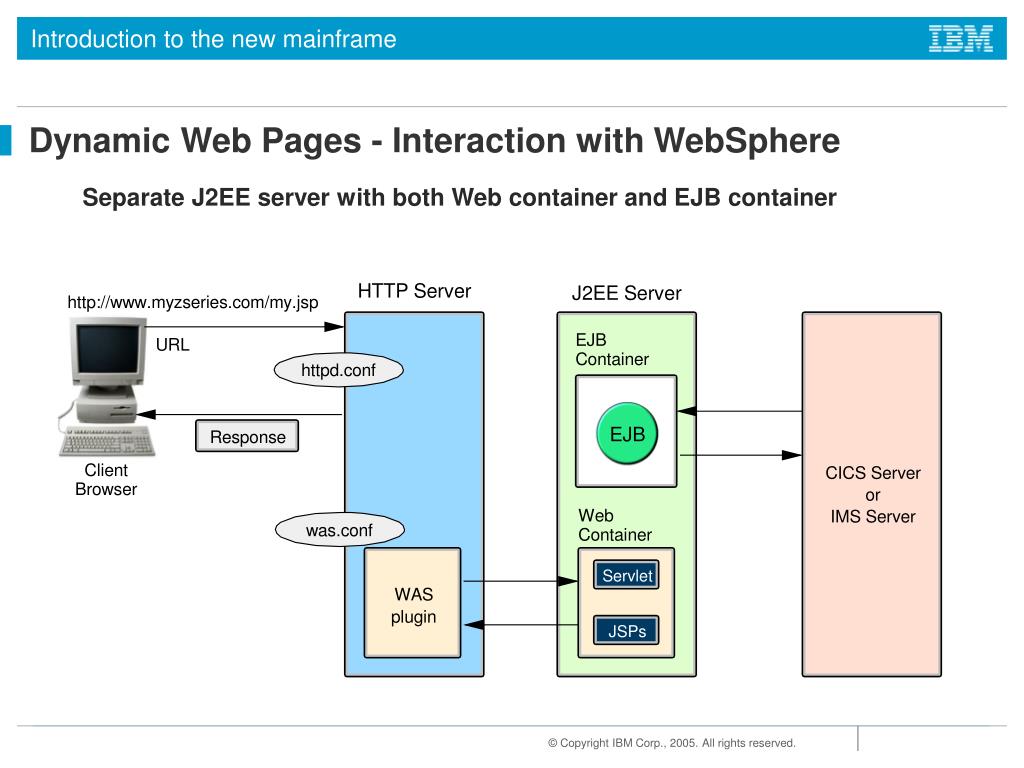Click Introduction to the new mainframe header
This screenshot has width=1024, height=768.
pos(214,39)
